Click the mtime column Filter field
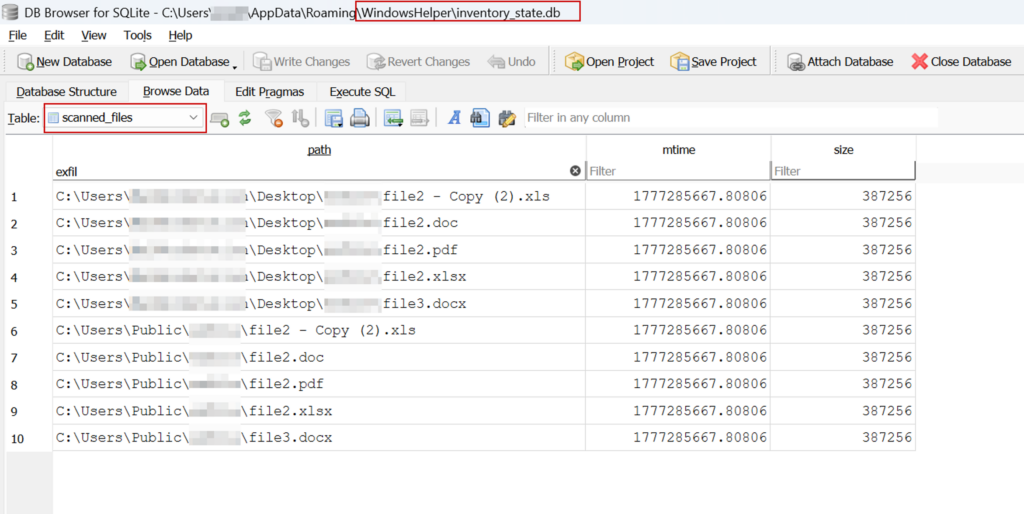 pos(678,171)
